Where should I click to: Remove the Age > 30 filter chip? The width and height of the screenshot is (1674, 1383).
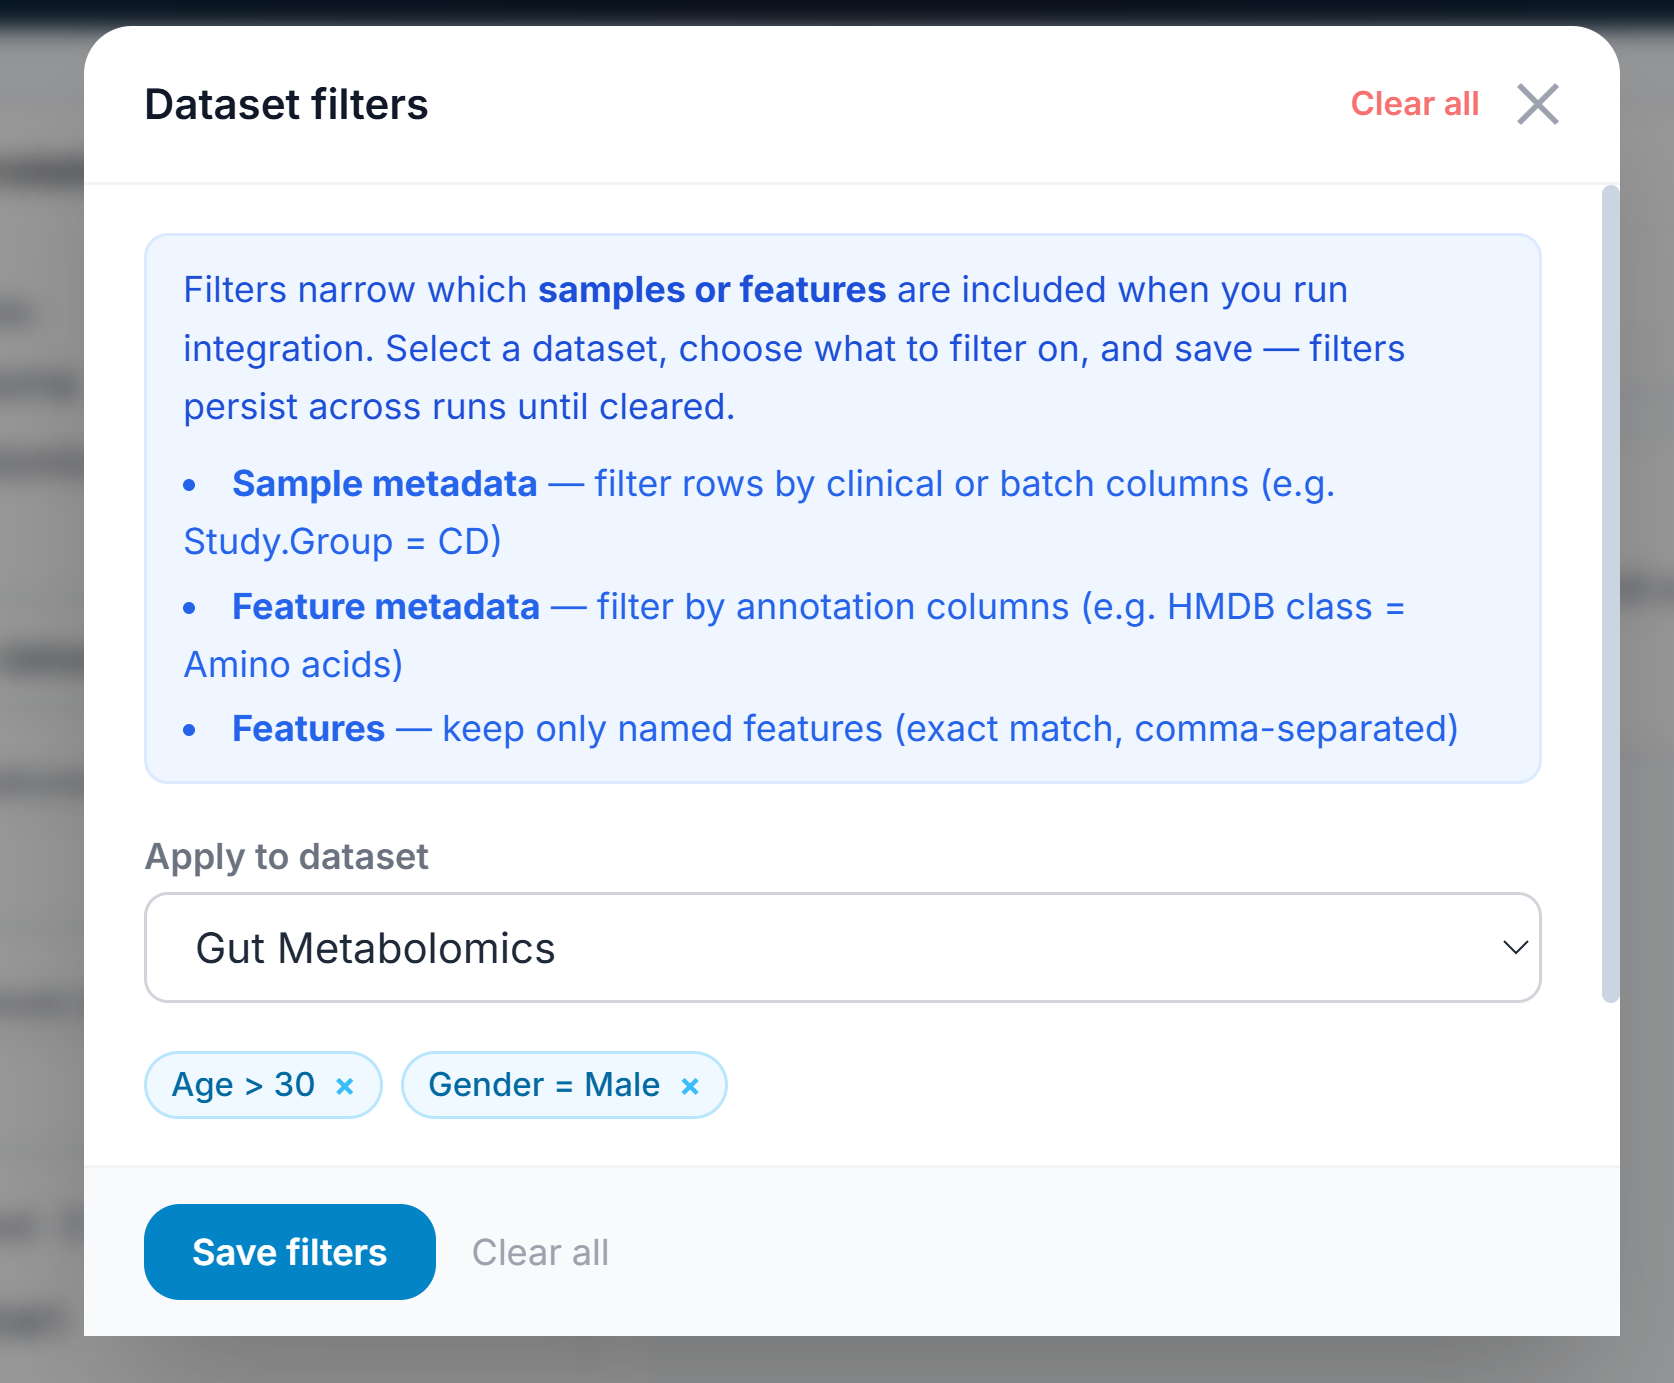coord(344,1085)
